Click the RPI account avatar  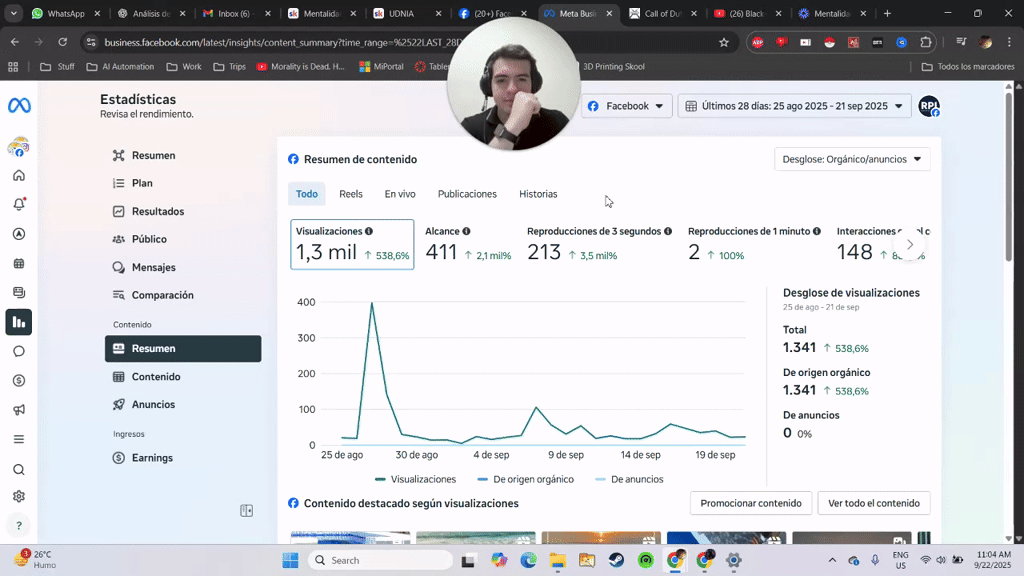coord(929,106)
